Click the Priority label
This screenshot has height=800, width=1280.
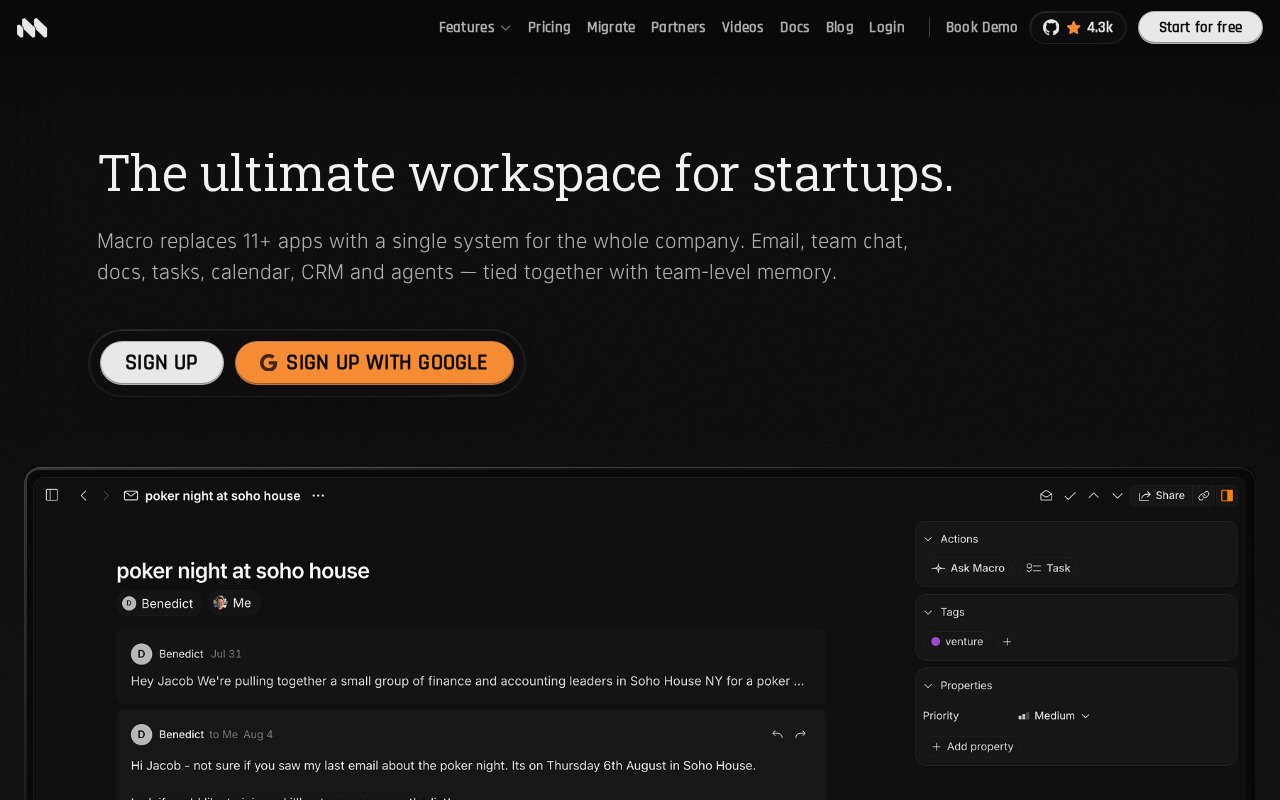[x=941, y=716]
